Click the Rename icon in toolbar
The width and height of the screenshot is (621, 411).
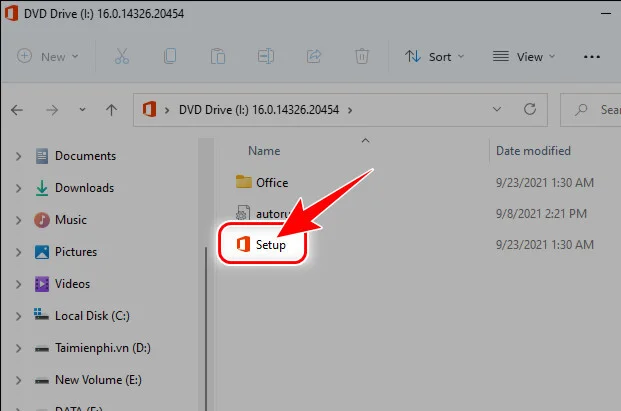pyautogui.click(x=266, y=56)
